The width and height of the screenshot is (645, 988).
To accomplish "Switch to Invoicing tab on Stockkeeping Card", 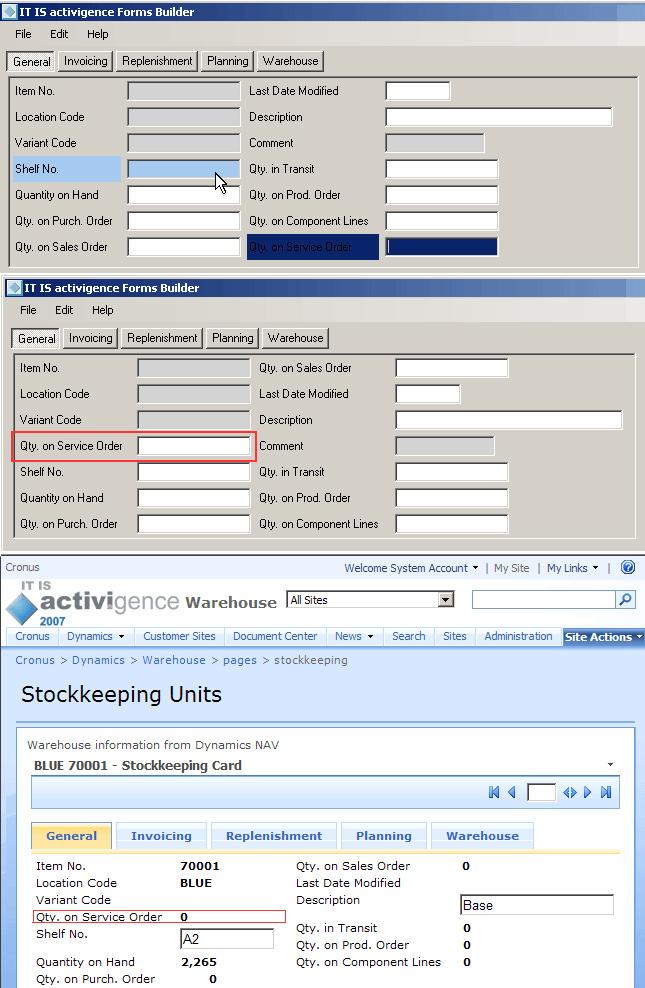I will click(161, 836).
